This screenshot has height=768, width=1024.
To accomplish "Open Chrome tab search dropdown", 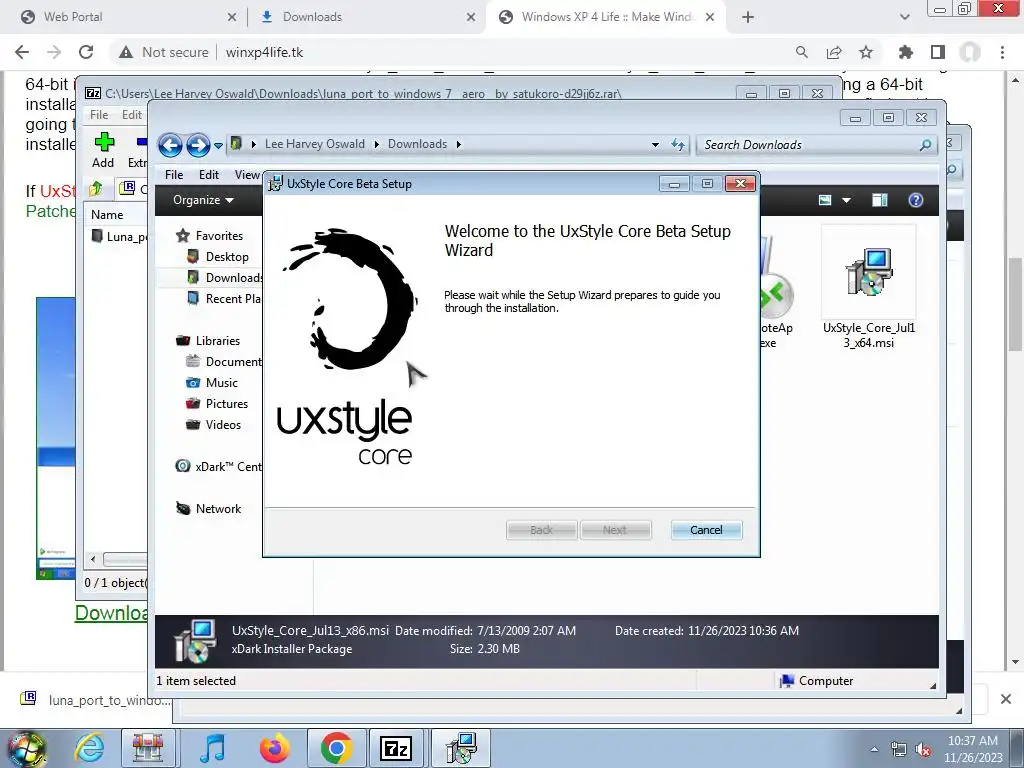I will 904,17.
